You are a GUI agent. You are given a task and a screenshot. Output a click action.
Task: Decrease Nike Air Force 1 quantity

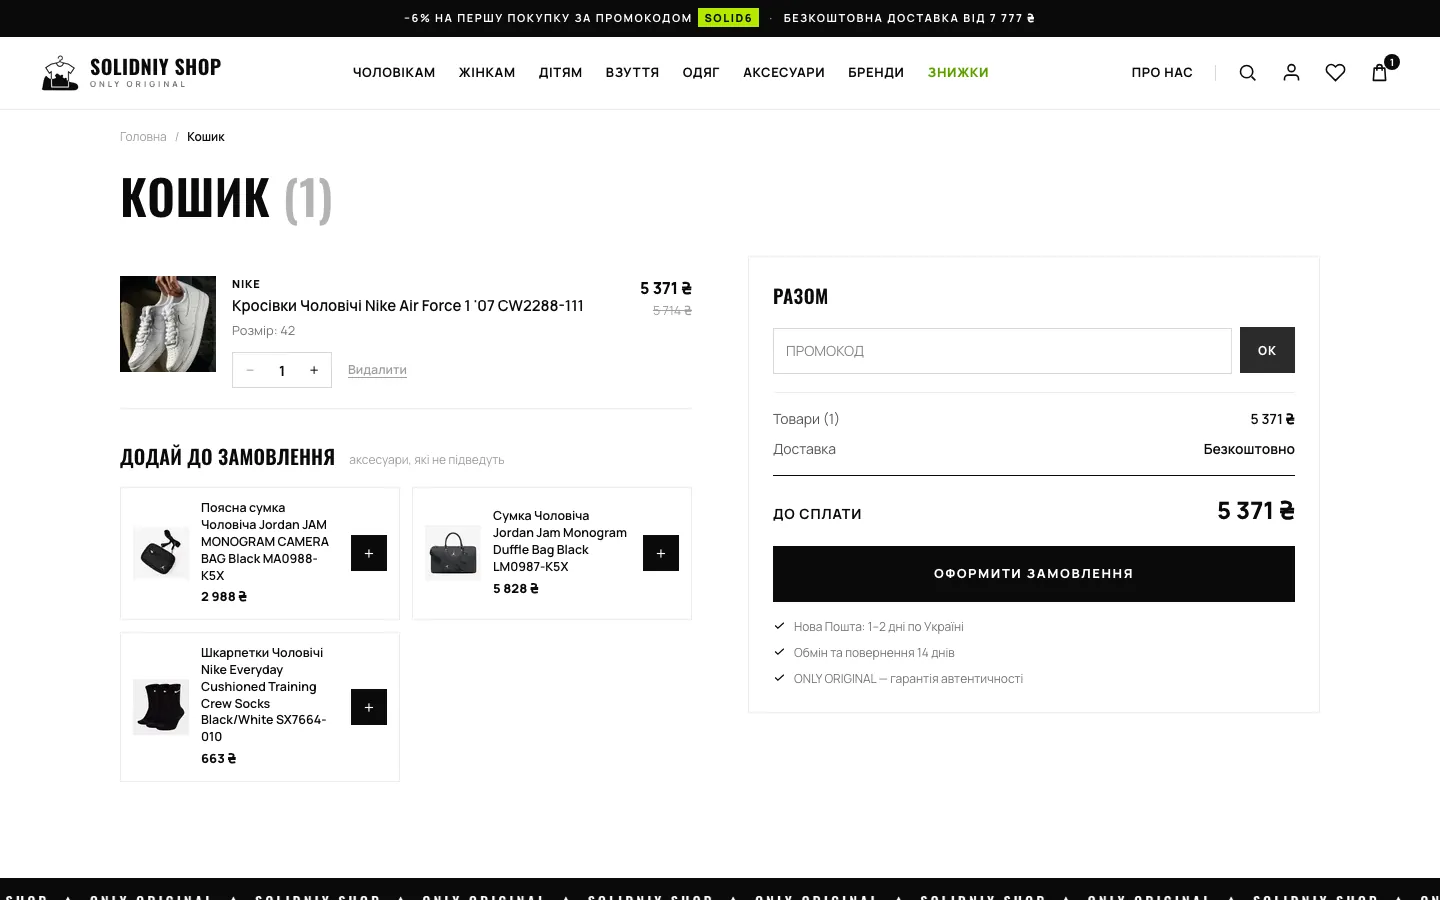(250, 370)
